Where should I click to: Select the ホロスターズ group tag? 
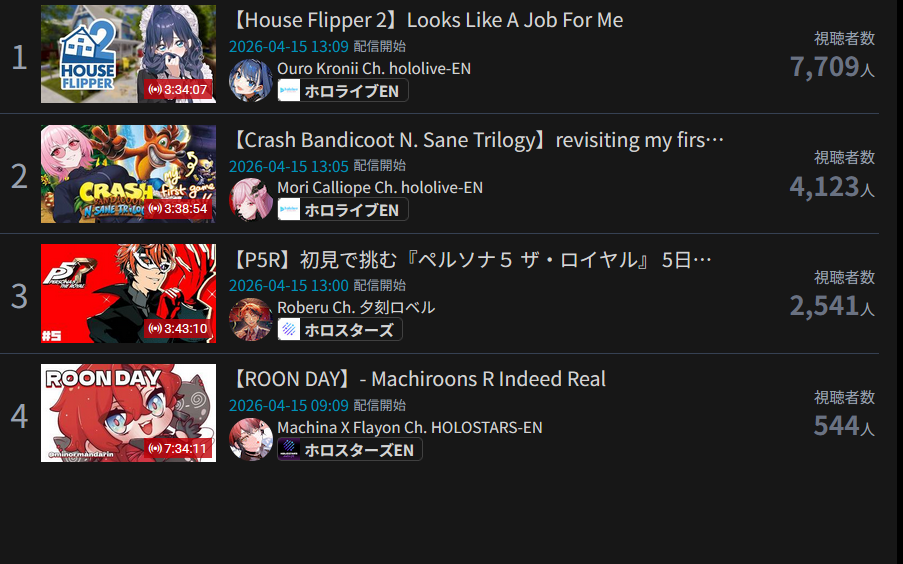pyautogui.click(x=340, y=330)
